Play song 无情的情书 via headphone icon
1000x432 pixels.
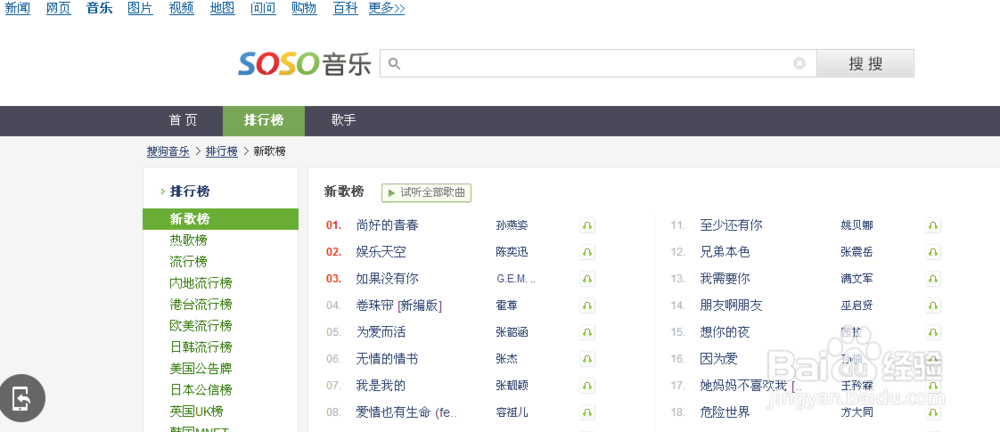coord(587,359)
